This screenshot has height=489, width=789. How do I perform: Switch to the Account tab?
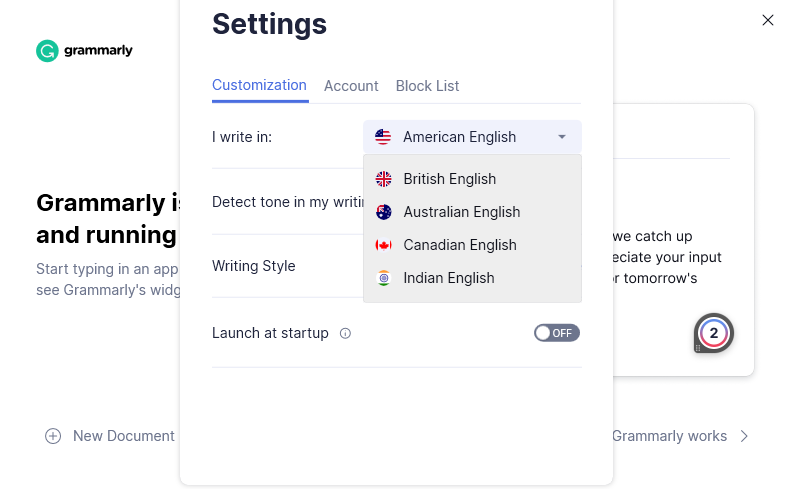click(351, 86)
